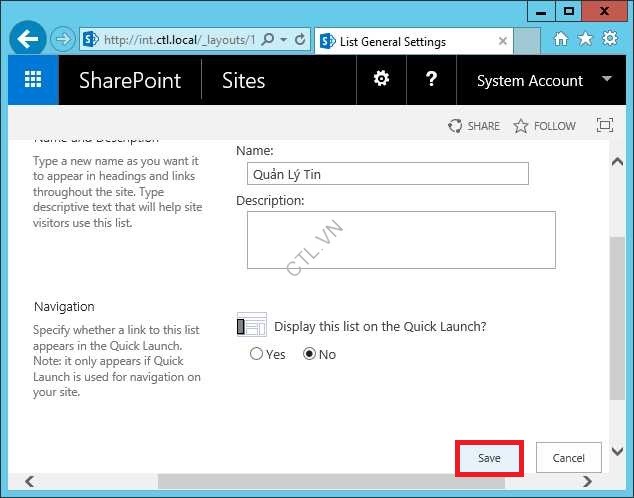This screenshot has width=634, height=498.
Task: Share this site using SHARE
Action: point(474,126)
